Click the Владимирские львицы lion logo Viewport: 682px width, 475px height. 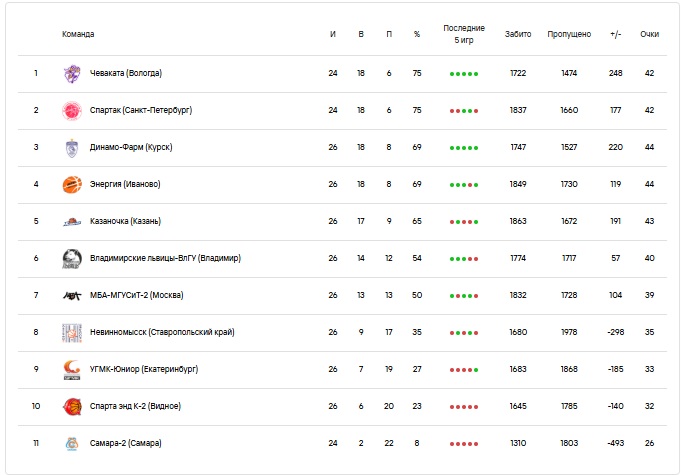tap(72, 258)
